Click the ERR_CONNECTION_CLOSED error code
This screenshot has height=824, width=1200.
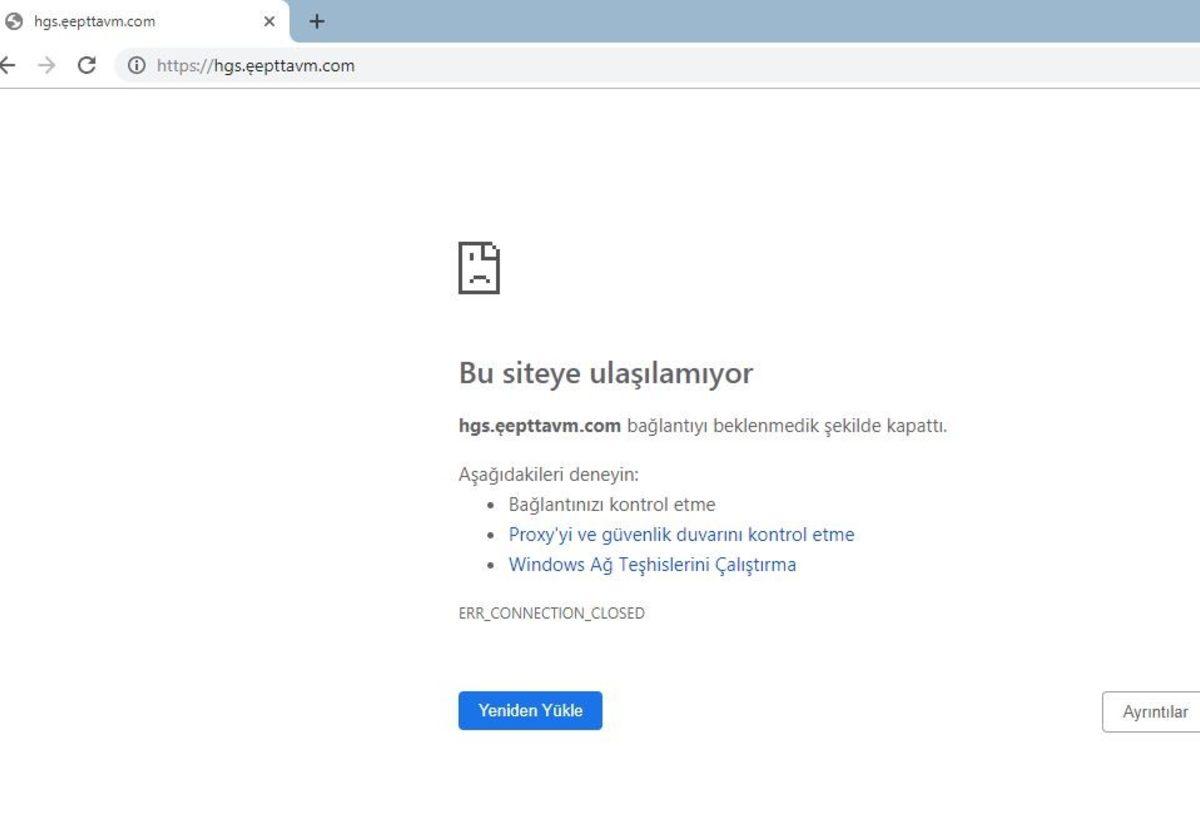pos(551,613)
